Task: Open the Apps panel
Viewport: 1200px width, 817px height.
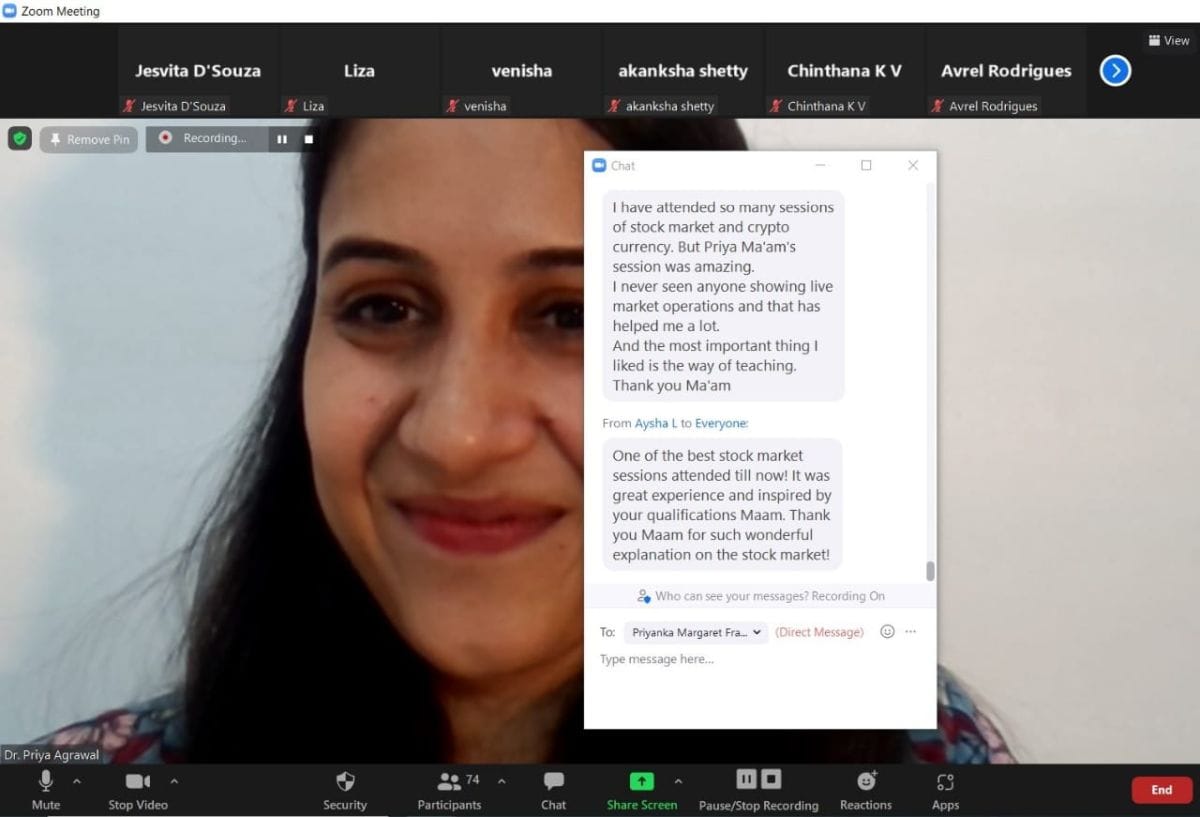Action: click(x=945, y=781)
